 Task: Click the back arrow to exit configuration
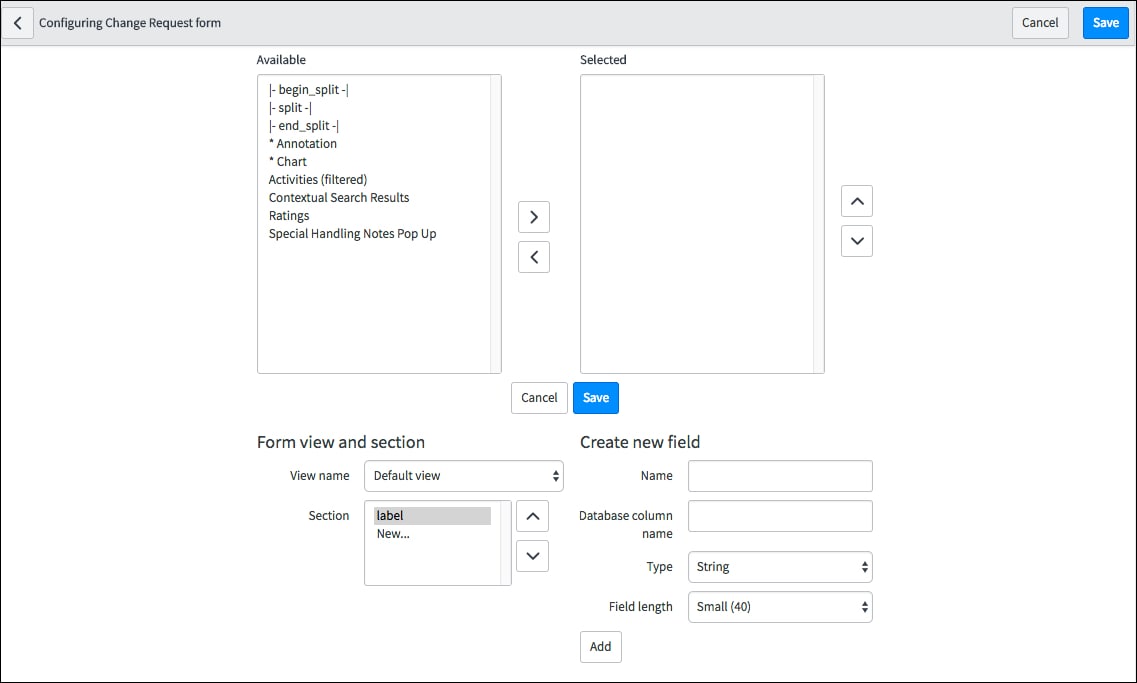pos(18,22)
